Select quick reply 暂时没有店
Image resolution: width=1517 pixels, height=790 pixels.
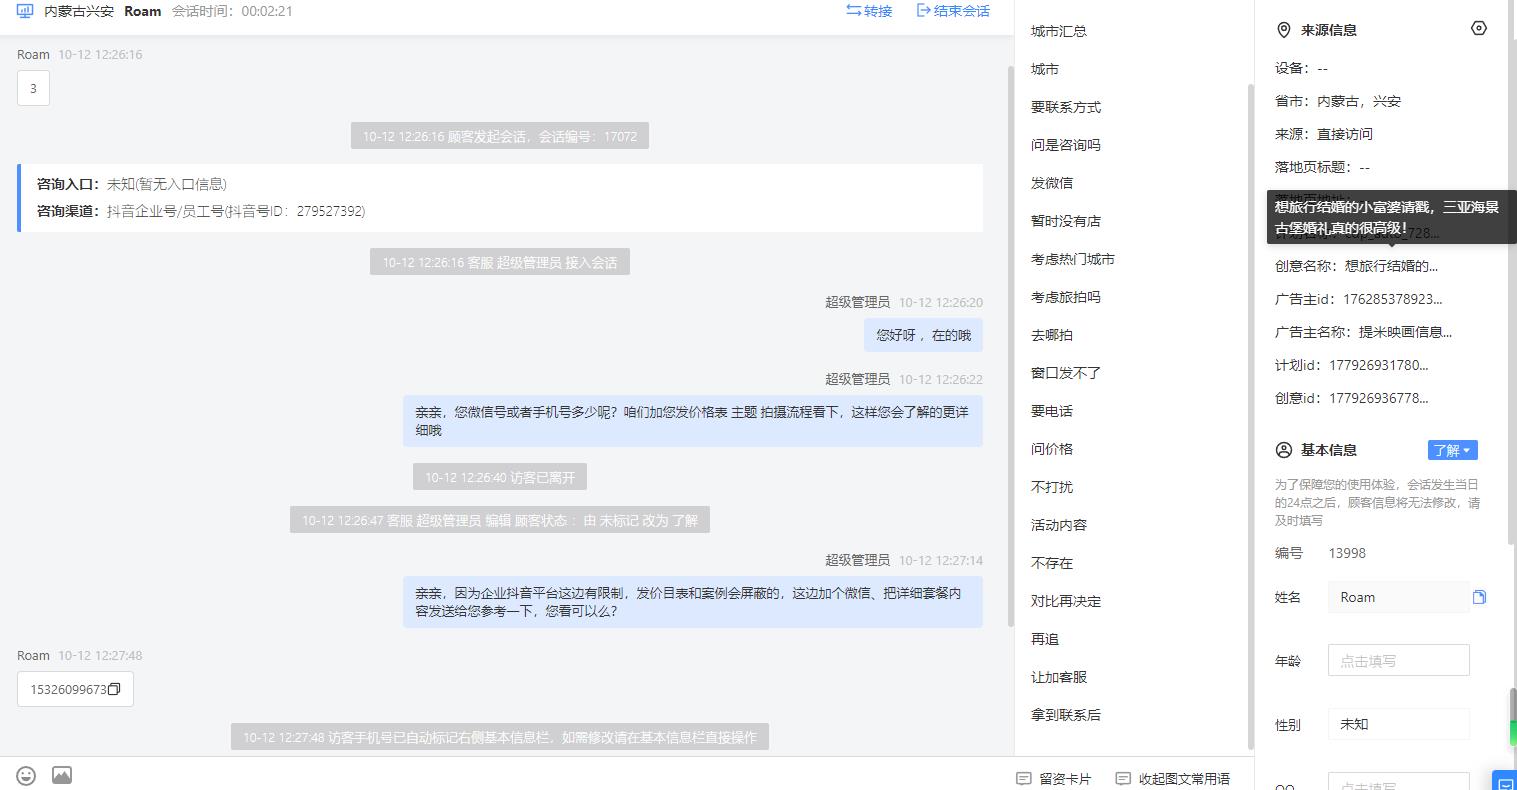pos(1066,221)
